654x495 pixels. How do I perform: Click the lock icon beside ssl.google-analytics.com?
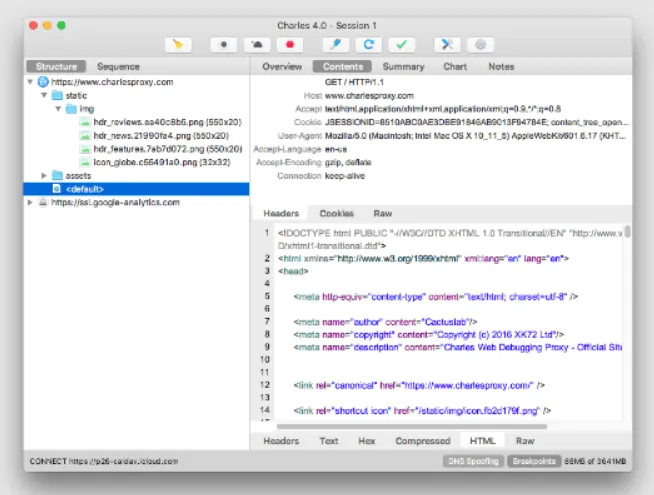click(43, 202)
